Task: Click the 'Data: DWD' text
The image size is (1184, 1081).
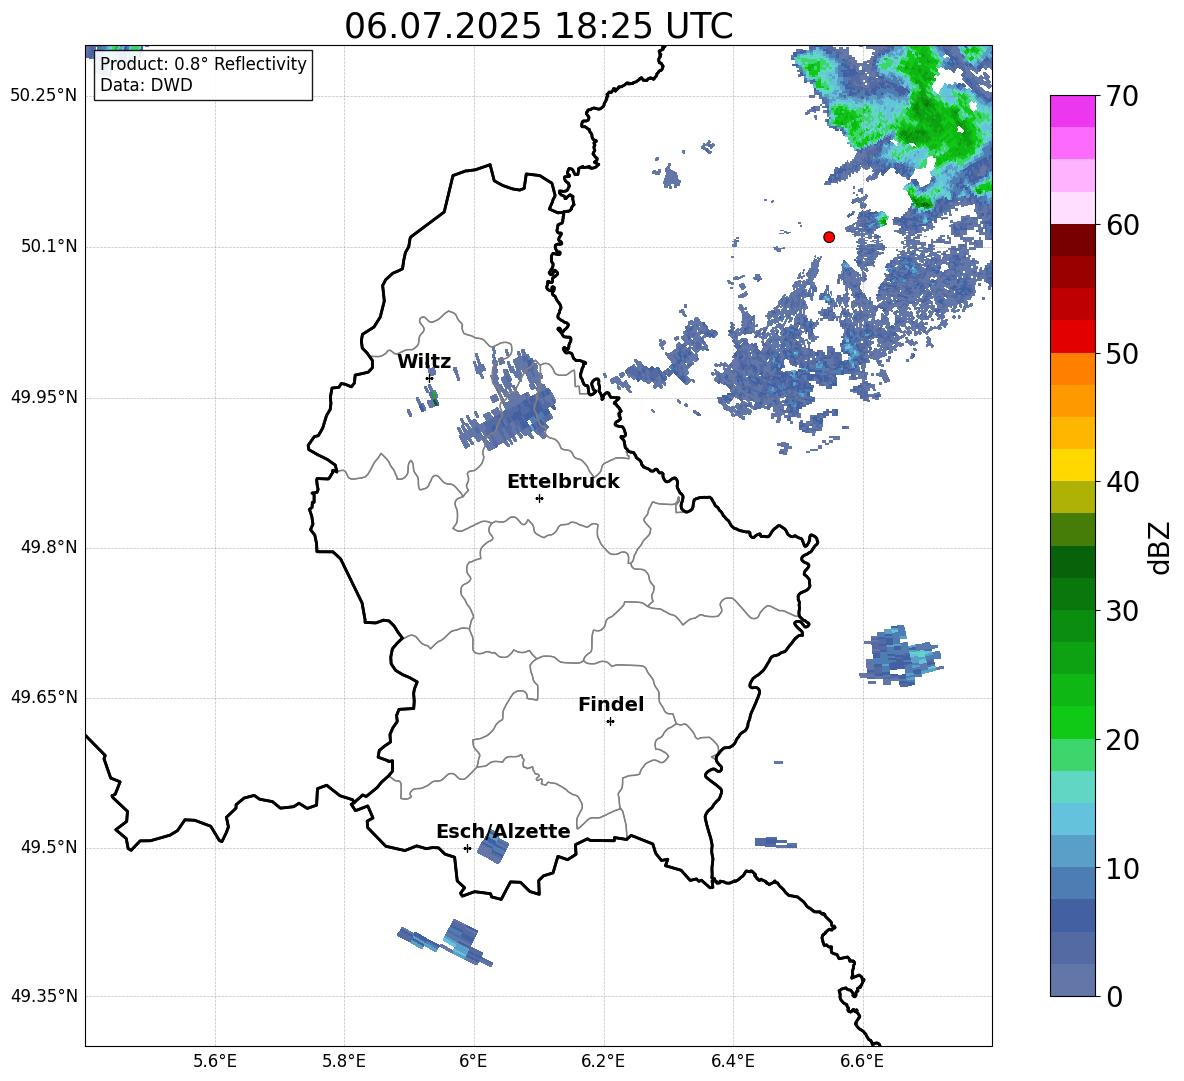Action: coord(146,85)
